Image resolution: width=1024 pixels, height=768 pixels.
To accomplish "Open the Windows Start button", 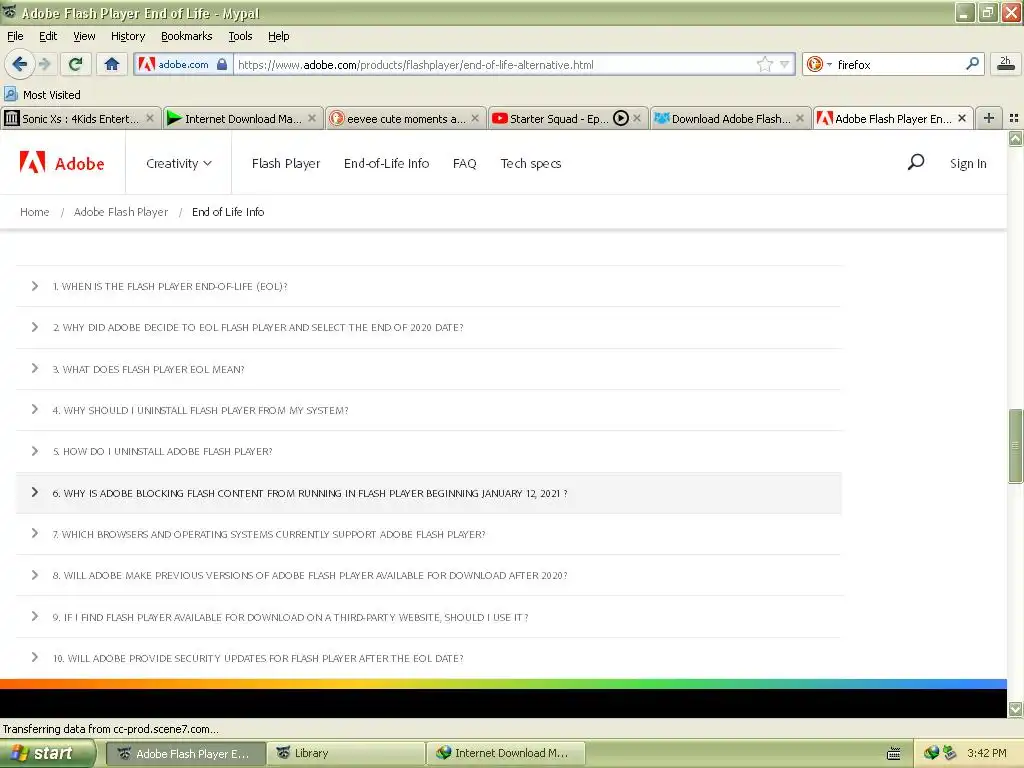I will 47,753.
